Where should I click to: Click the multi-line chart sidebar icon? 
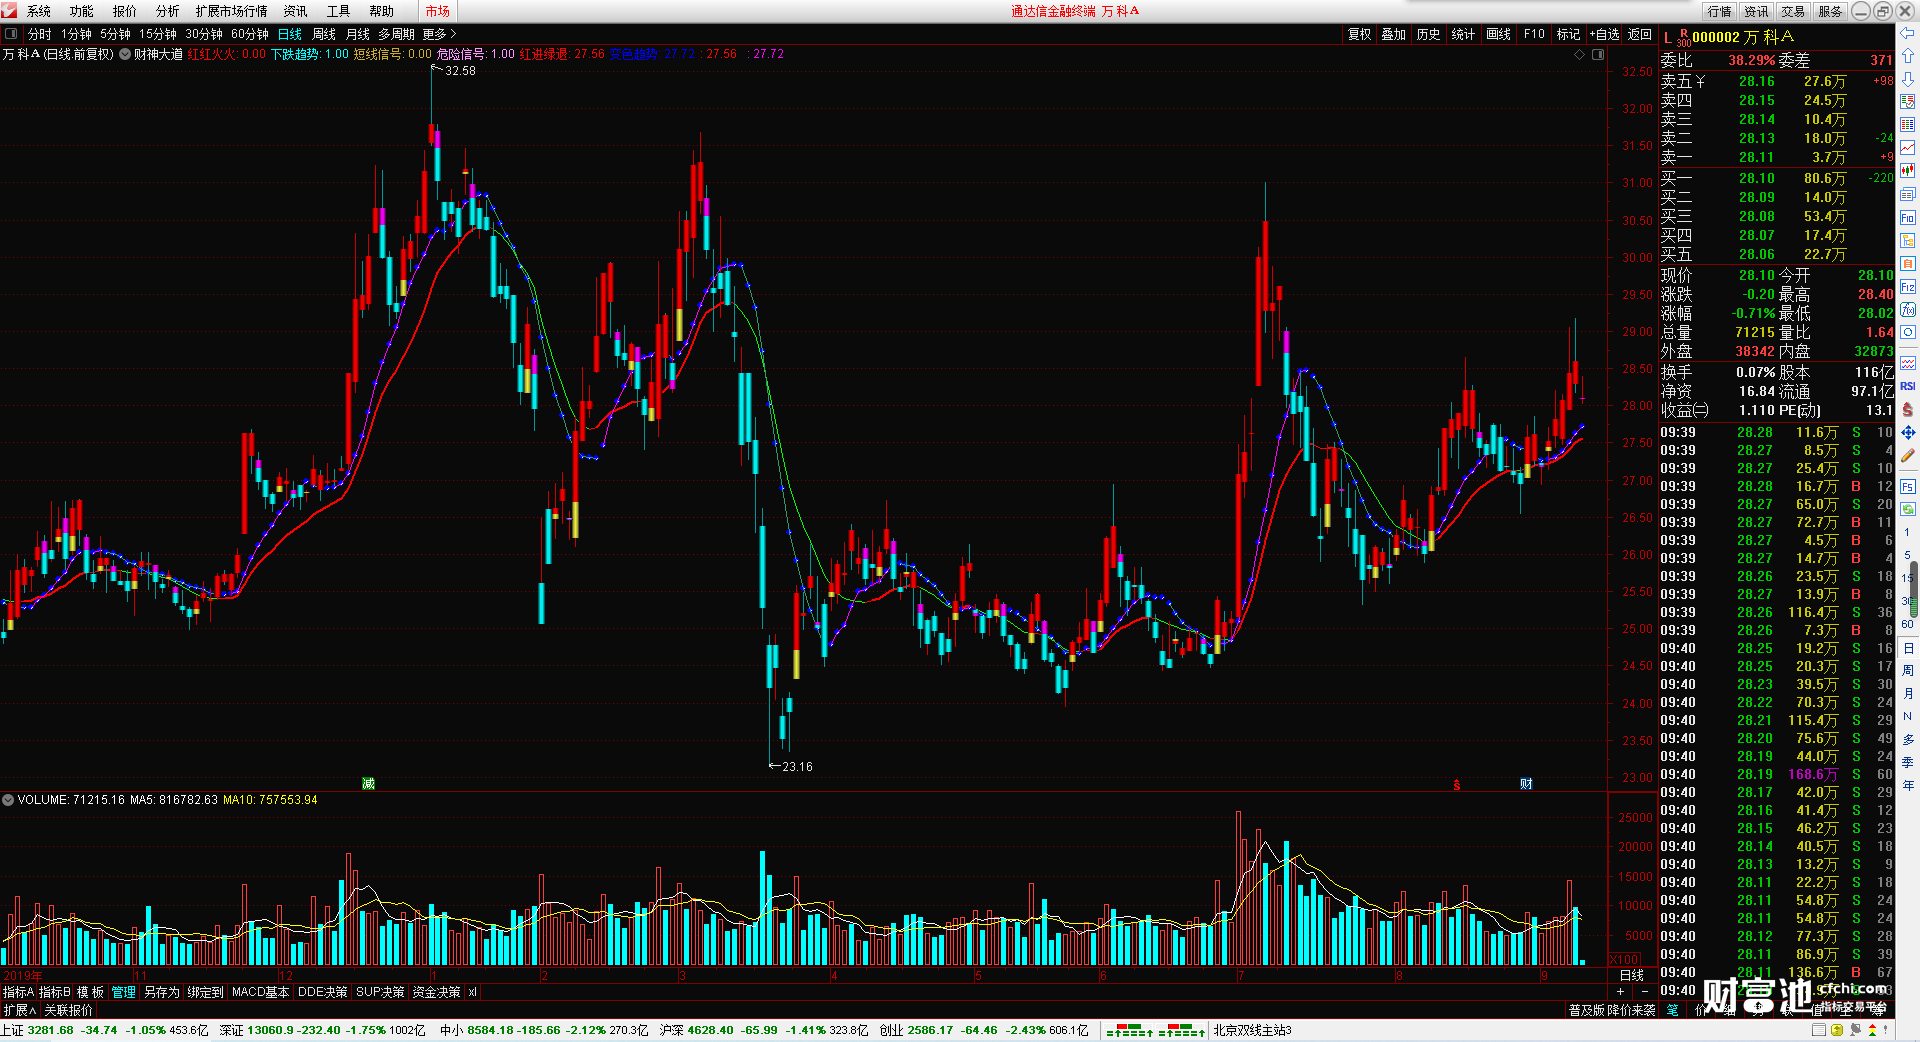pos(1908,363)
